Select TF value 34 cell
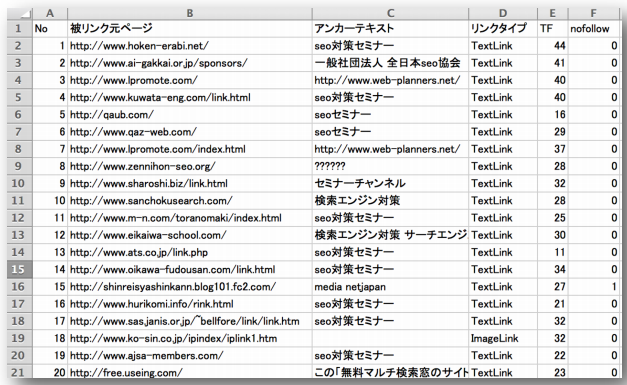The width and height of the screenshot is (627, 385). pyautogui.click(x=553, y=269)
